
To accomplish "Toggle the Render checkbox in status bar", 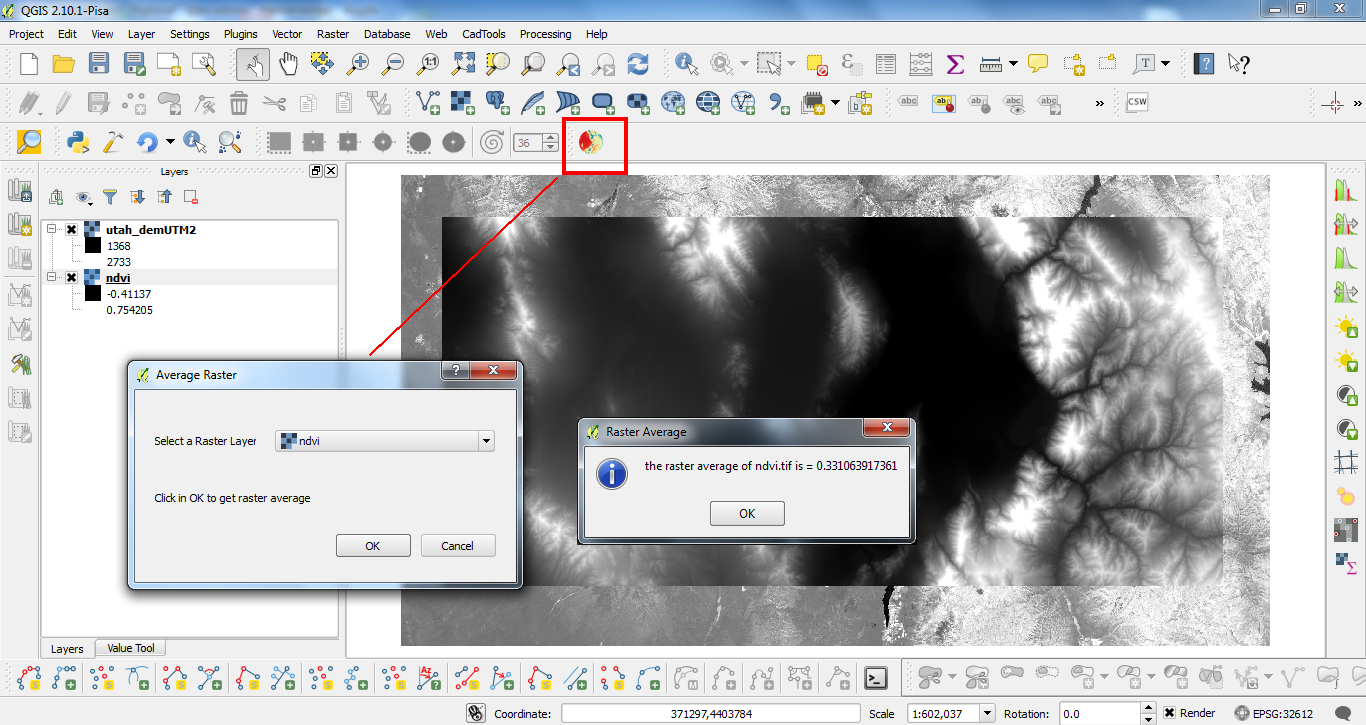I will tap(1170, 714).
